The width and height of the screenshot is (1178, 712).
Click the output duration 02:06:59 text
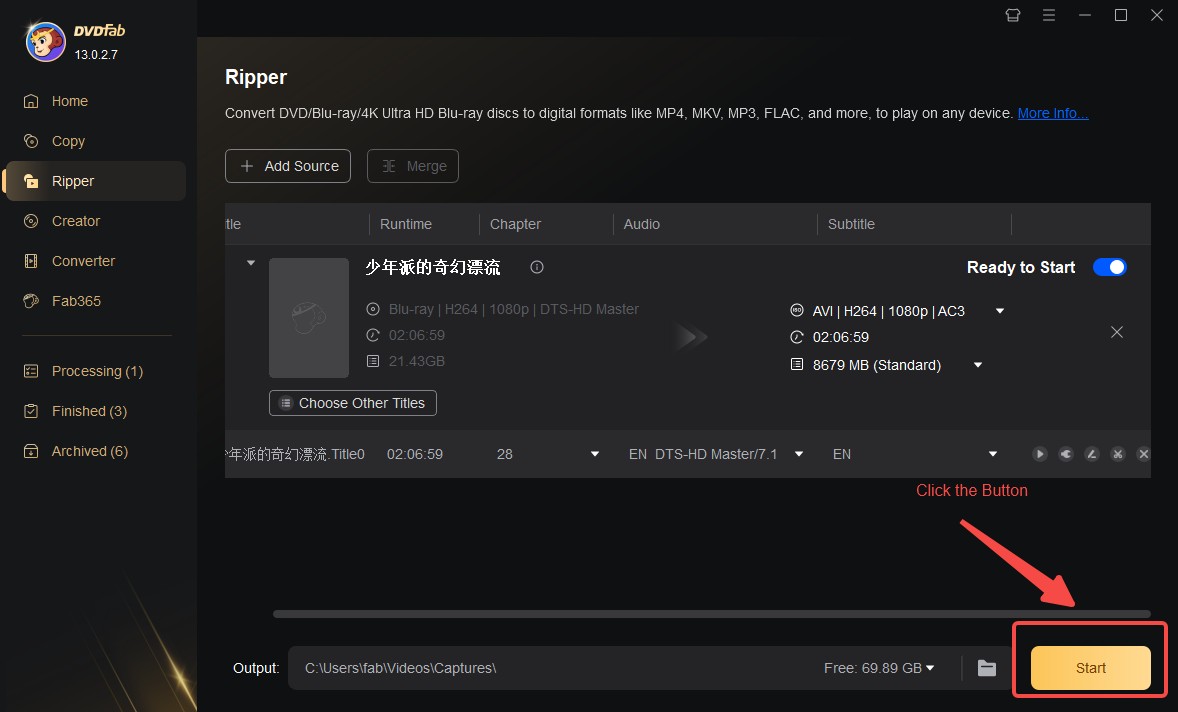[x=841, y=337]
